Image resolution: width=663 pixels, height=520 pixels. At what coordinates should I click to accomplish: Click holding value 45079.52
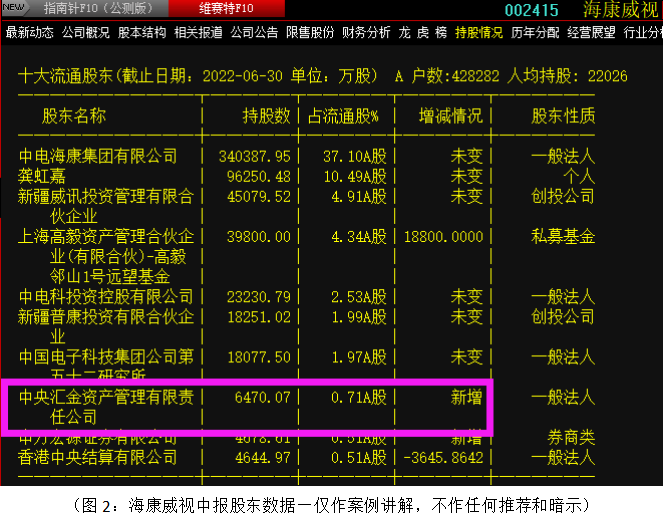259,197
